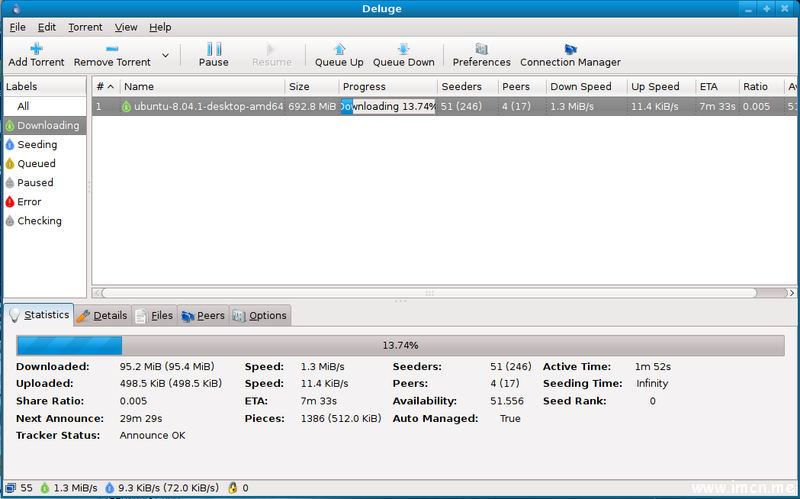Switch to the Files tab
This screenshot has height=499, width=800.
[155, 316]
